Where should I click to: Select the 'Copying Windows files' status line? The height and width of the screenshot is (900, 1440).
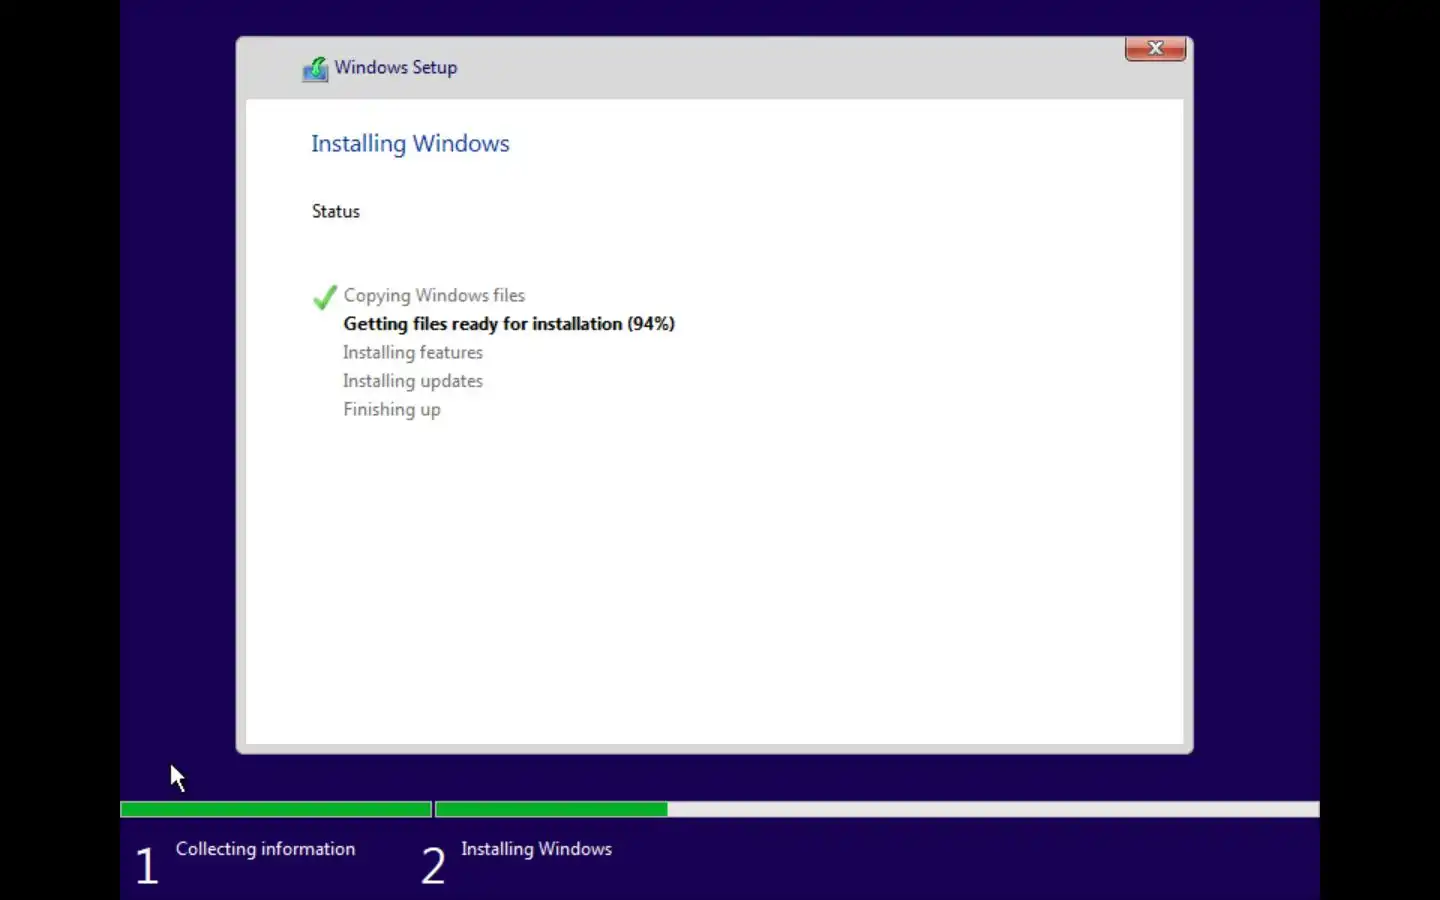point(434,295)
